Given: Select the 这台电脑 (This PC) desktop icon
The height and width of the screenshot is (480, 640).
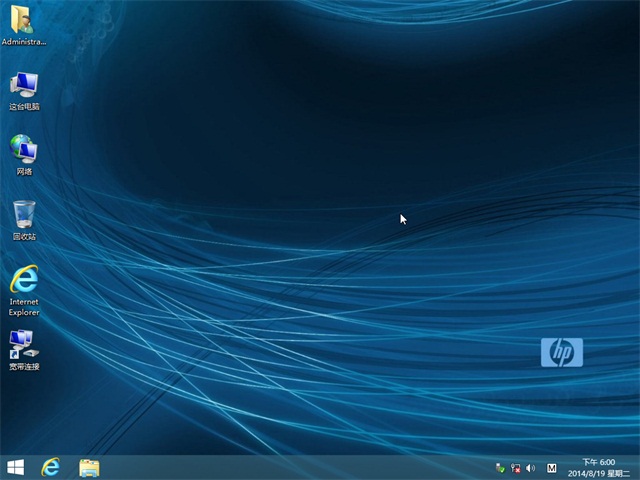Looking at the screenshot, I should (x=24, y=85).
